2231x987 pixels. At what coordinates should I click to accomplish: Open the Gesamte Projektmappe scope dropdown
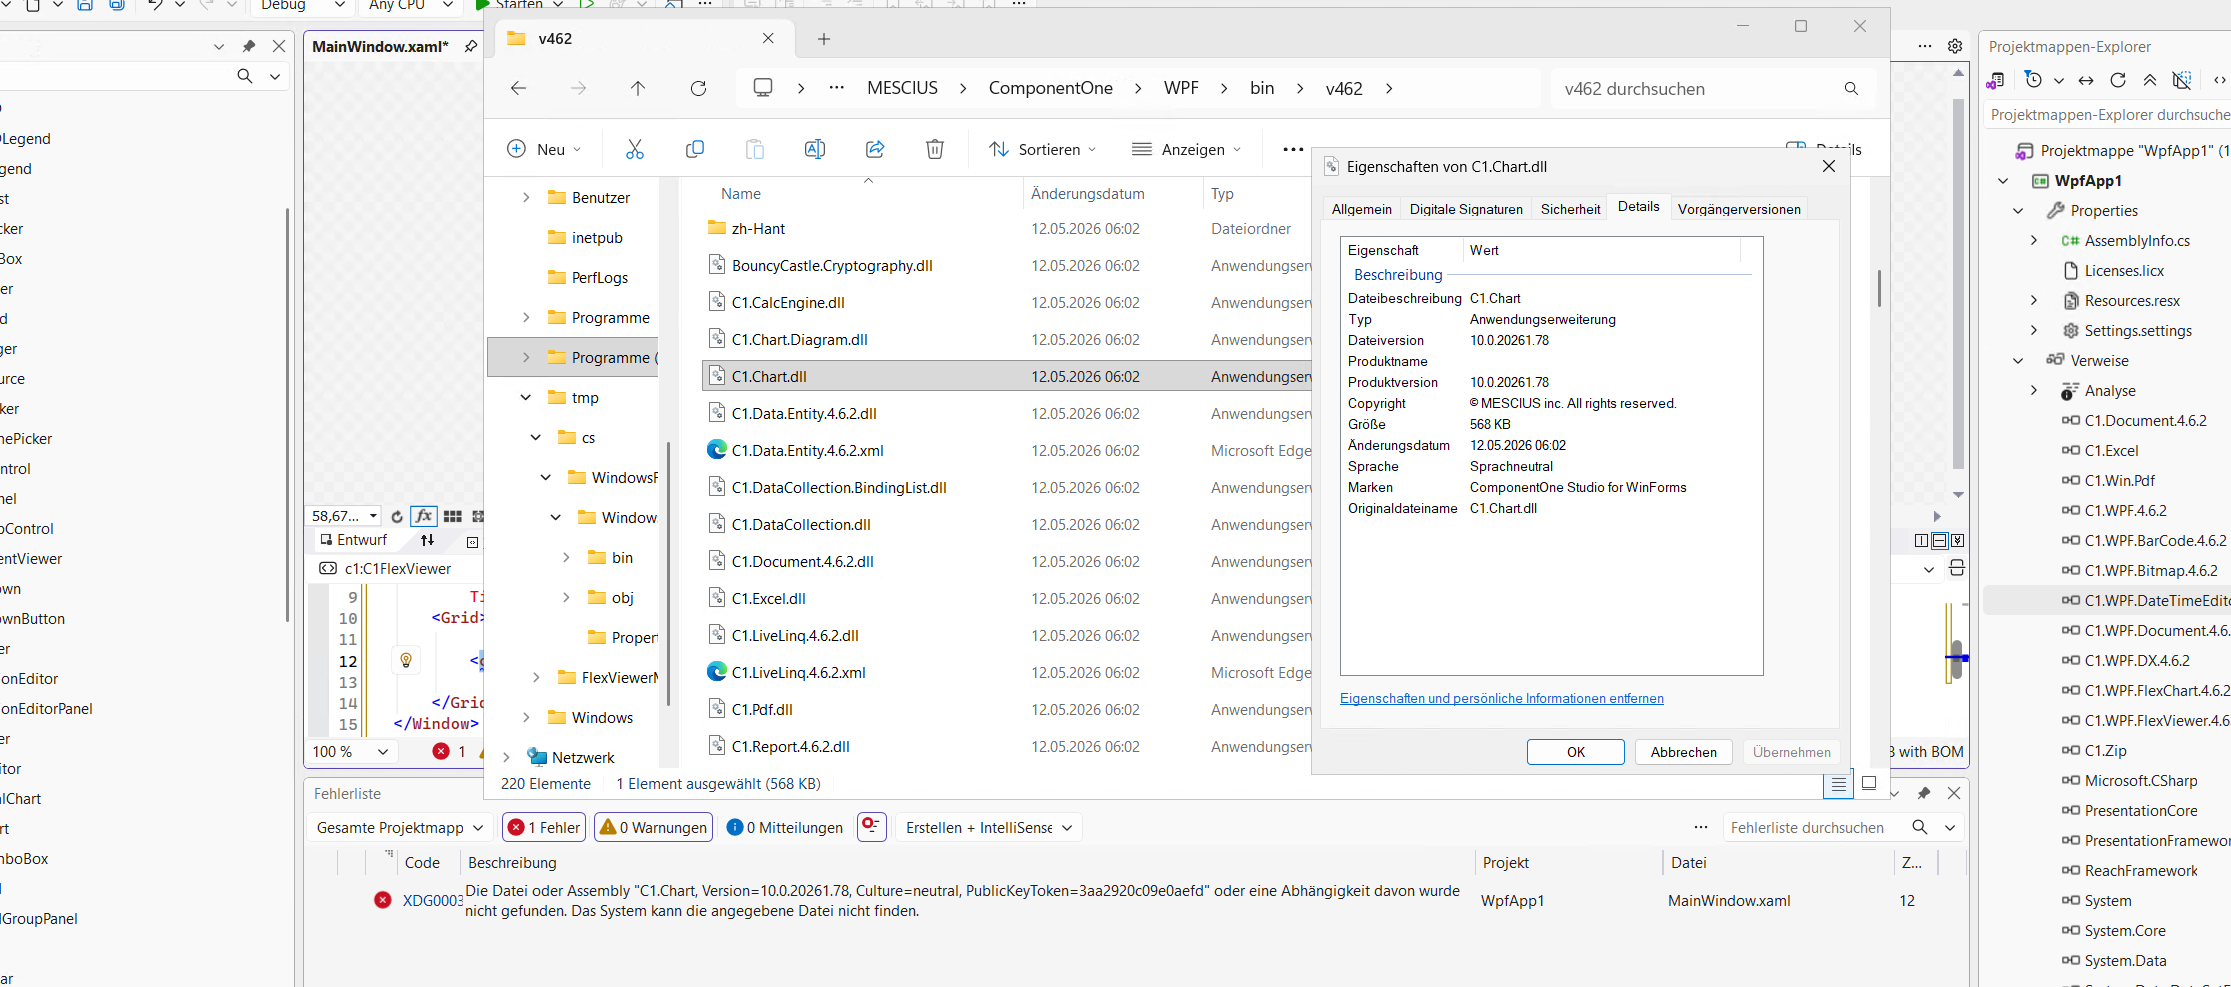400,827
